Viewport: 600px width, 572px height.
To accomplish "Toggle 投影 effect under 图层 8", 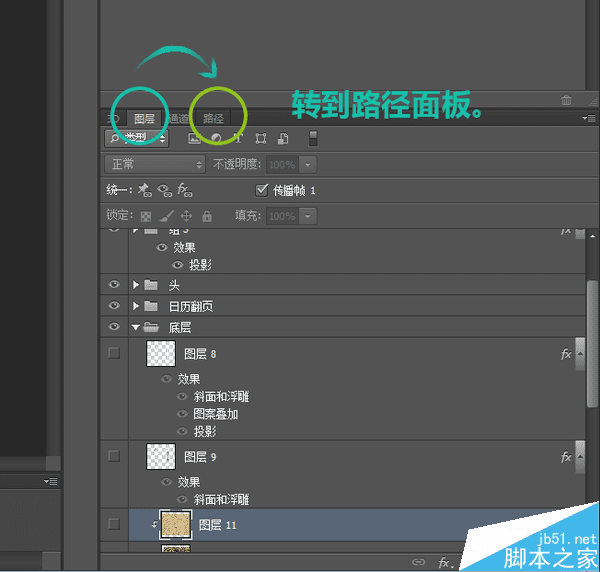I will 183,431.
